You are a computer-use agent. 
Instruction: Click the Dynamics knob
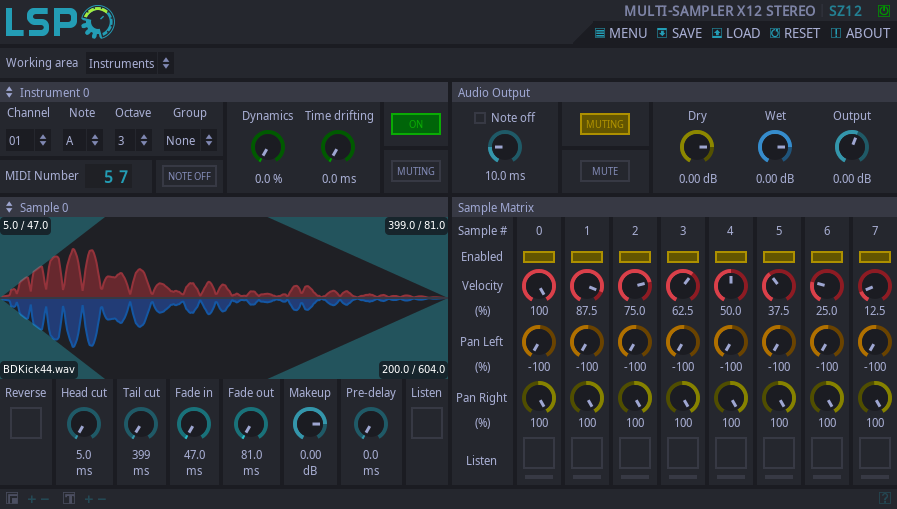pyautogui.click(x=268, y=147)
